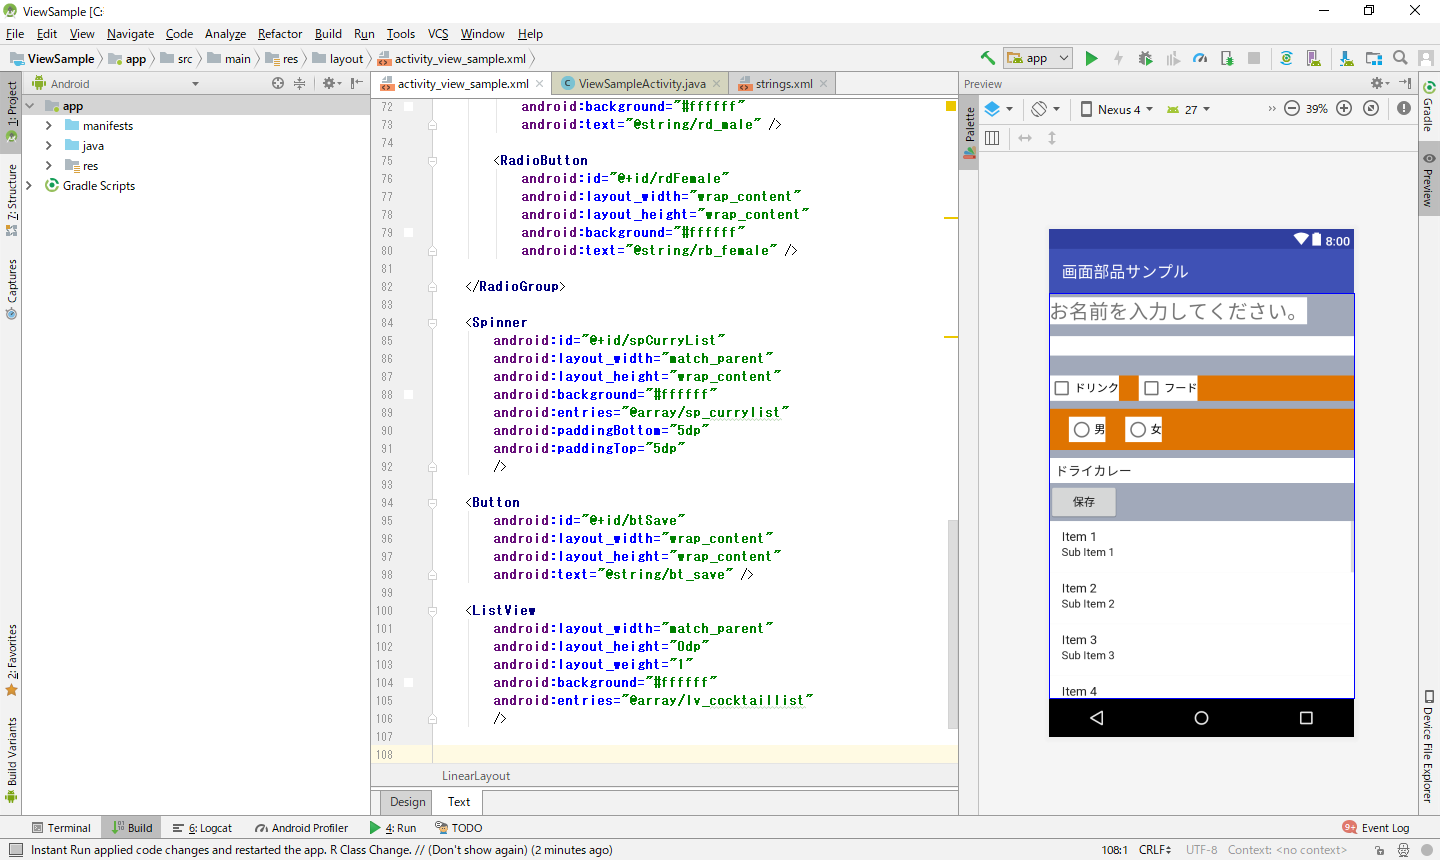Open the SDK Manager download icon
Viewport: 1440px width, 860px height.
pyautogui.click(x=1346, y=59)
